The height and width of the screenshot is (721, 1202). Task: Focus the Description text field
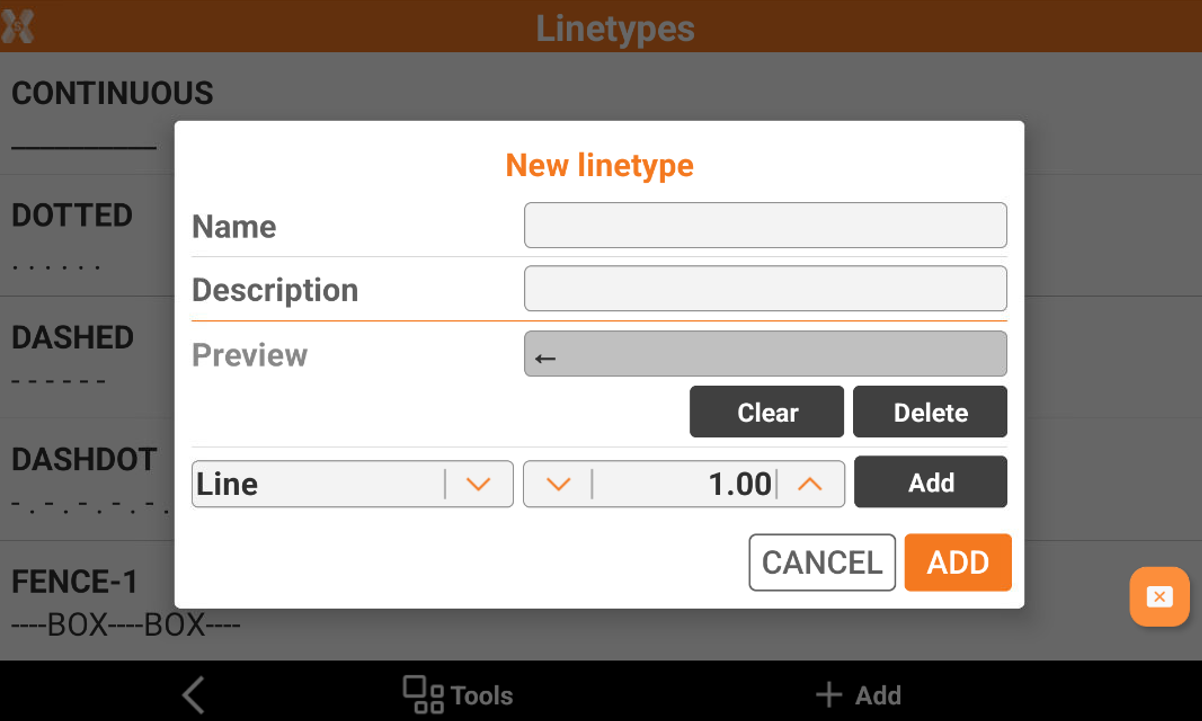click(x=765, y=289)
